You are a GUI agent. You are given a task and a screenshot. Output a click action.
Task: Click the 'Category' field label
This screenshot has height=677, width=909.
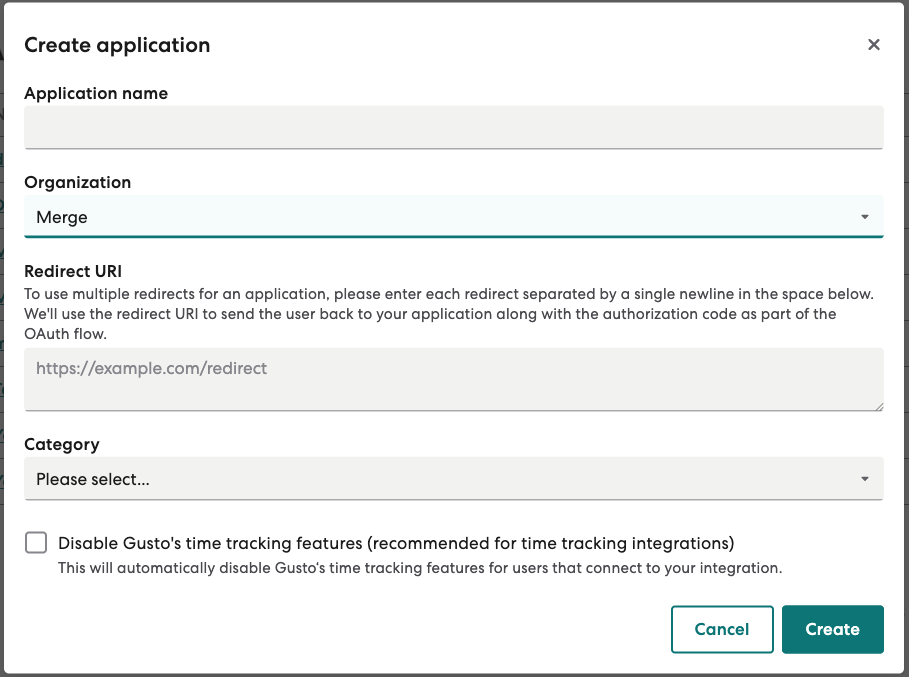click(x=61, y=445)
